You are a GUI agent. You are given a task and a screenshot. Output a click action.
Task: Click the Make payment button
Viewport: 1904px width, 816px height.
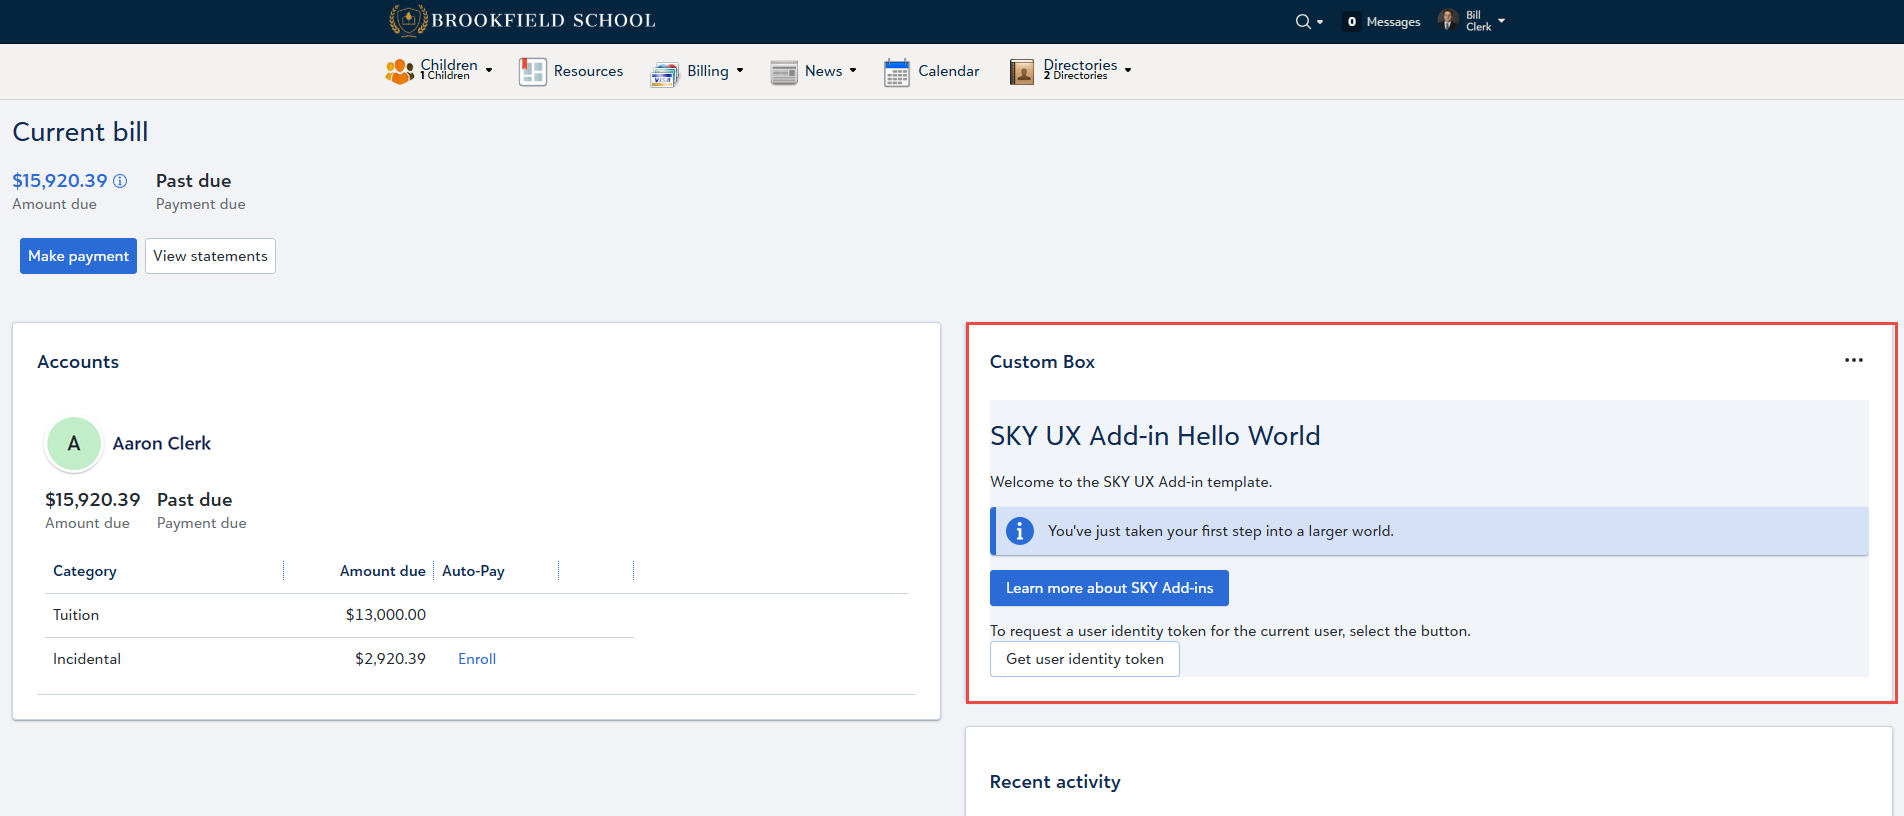[78, 256]
